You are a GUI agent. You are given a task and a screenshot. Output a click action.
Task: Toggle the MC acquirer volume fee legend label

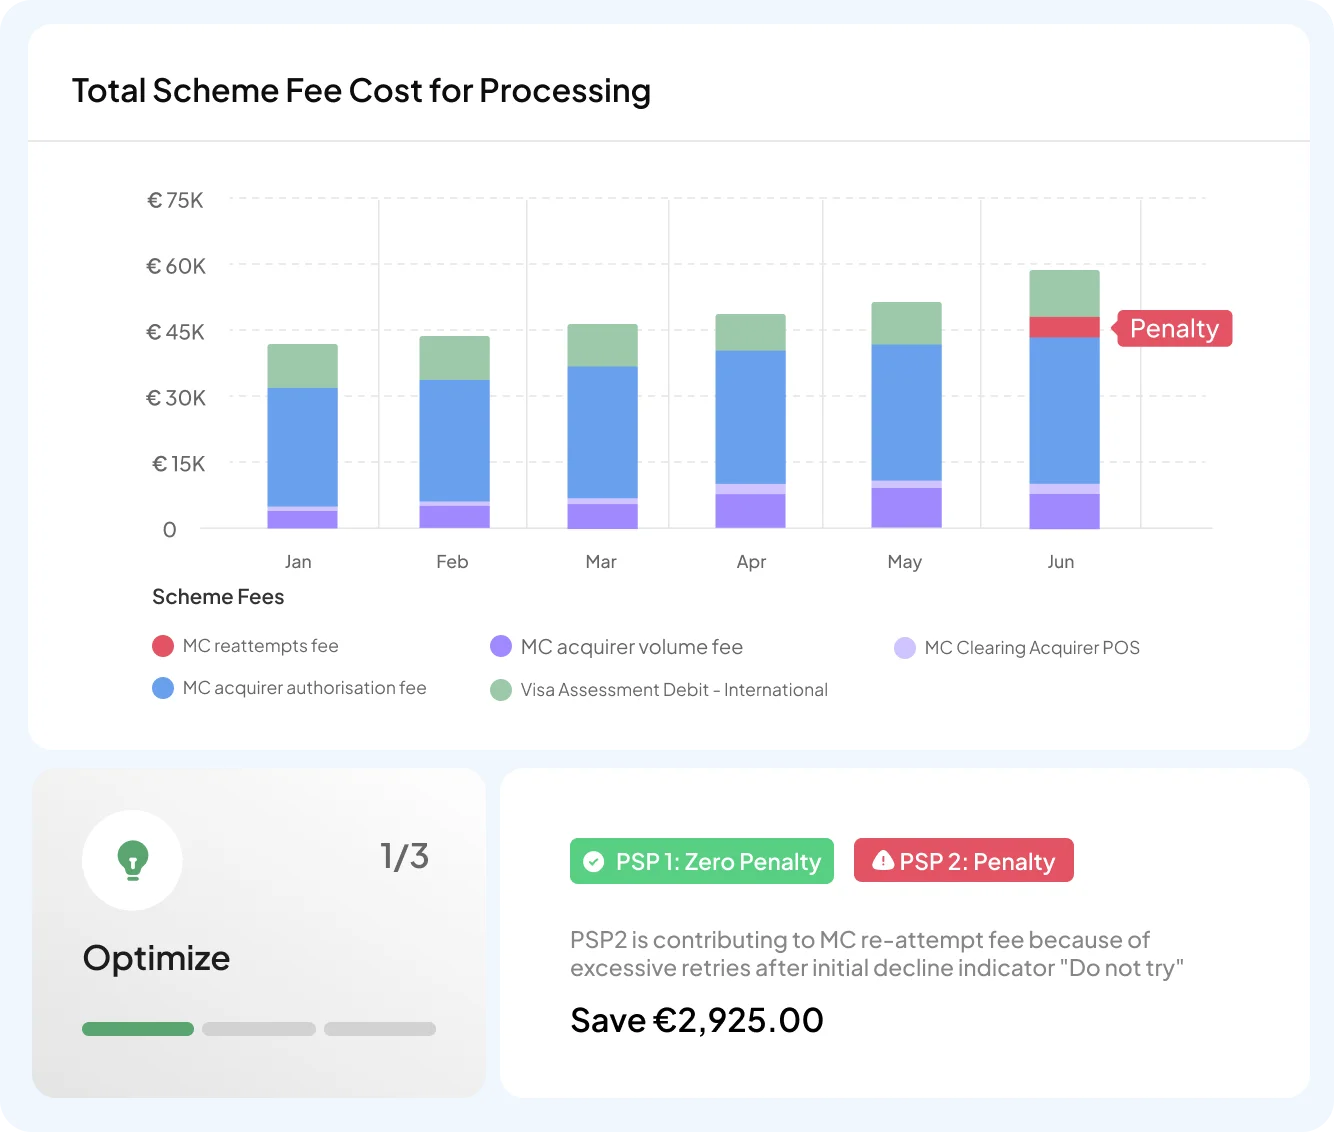(631, 647)
